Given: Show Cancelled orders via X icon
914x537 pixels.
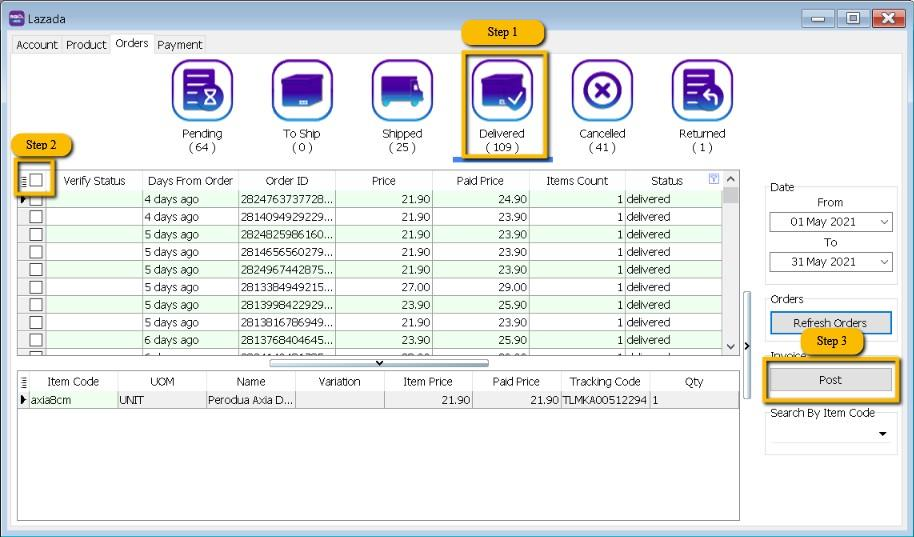Looking at the screenshot, I should (602, 91).
